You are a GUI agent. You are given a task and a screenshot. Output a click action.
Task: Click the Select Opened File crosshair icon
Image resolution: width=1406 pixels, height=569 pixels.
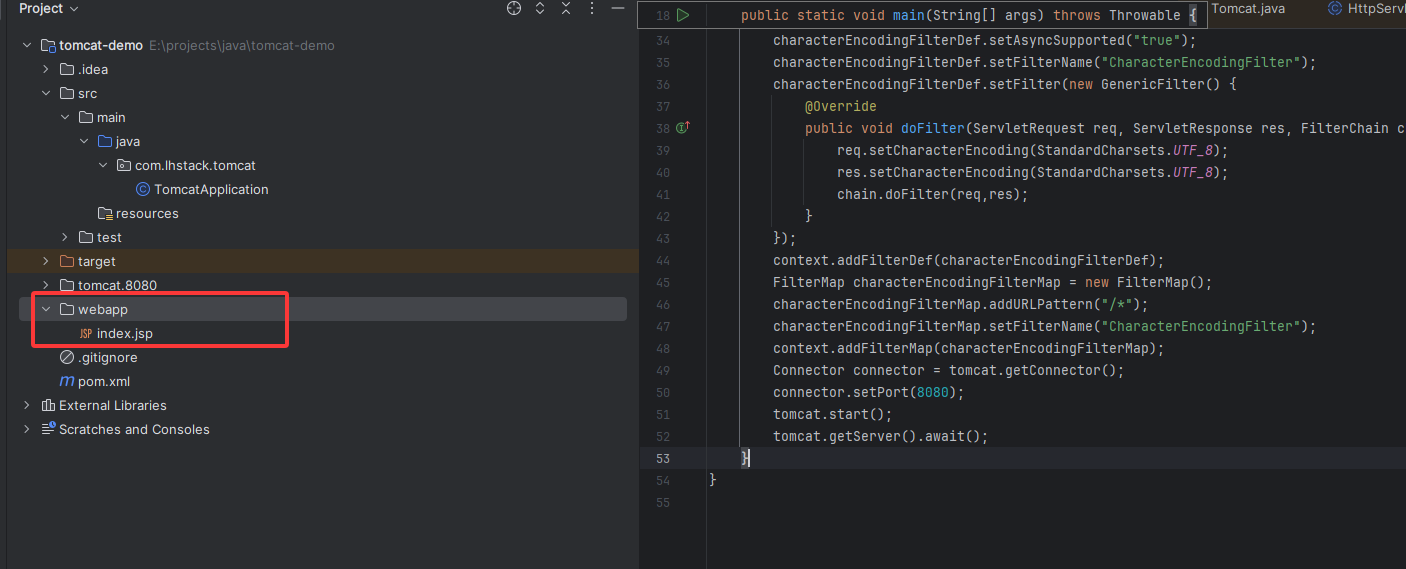pos(514,9)
